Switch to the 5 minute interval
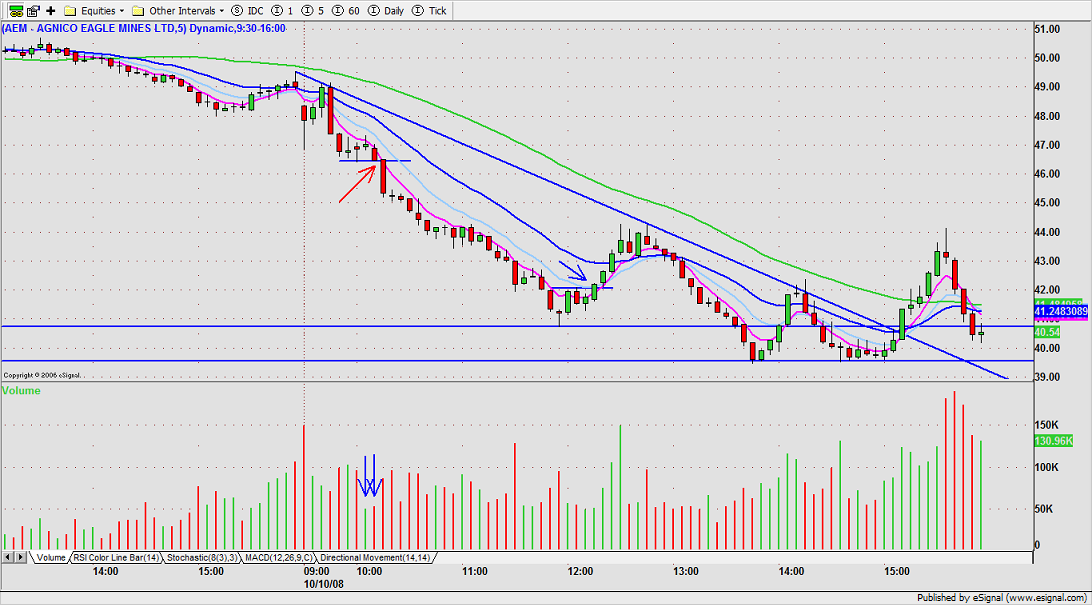Viewport: 1092px width, 605px height. 313,10
